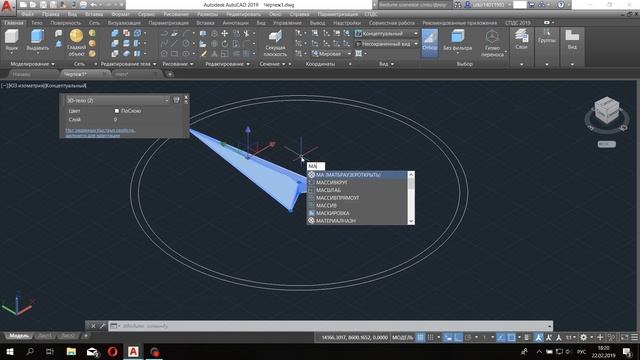Select MA (МАТБРАУЗЕРОТКРЫТЬ) suggestion
Screen dimensions: 640x360
point(357,175)
